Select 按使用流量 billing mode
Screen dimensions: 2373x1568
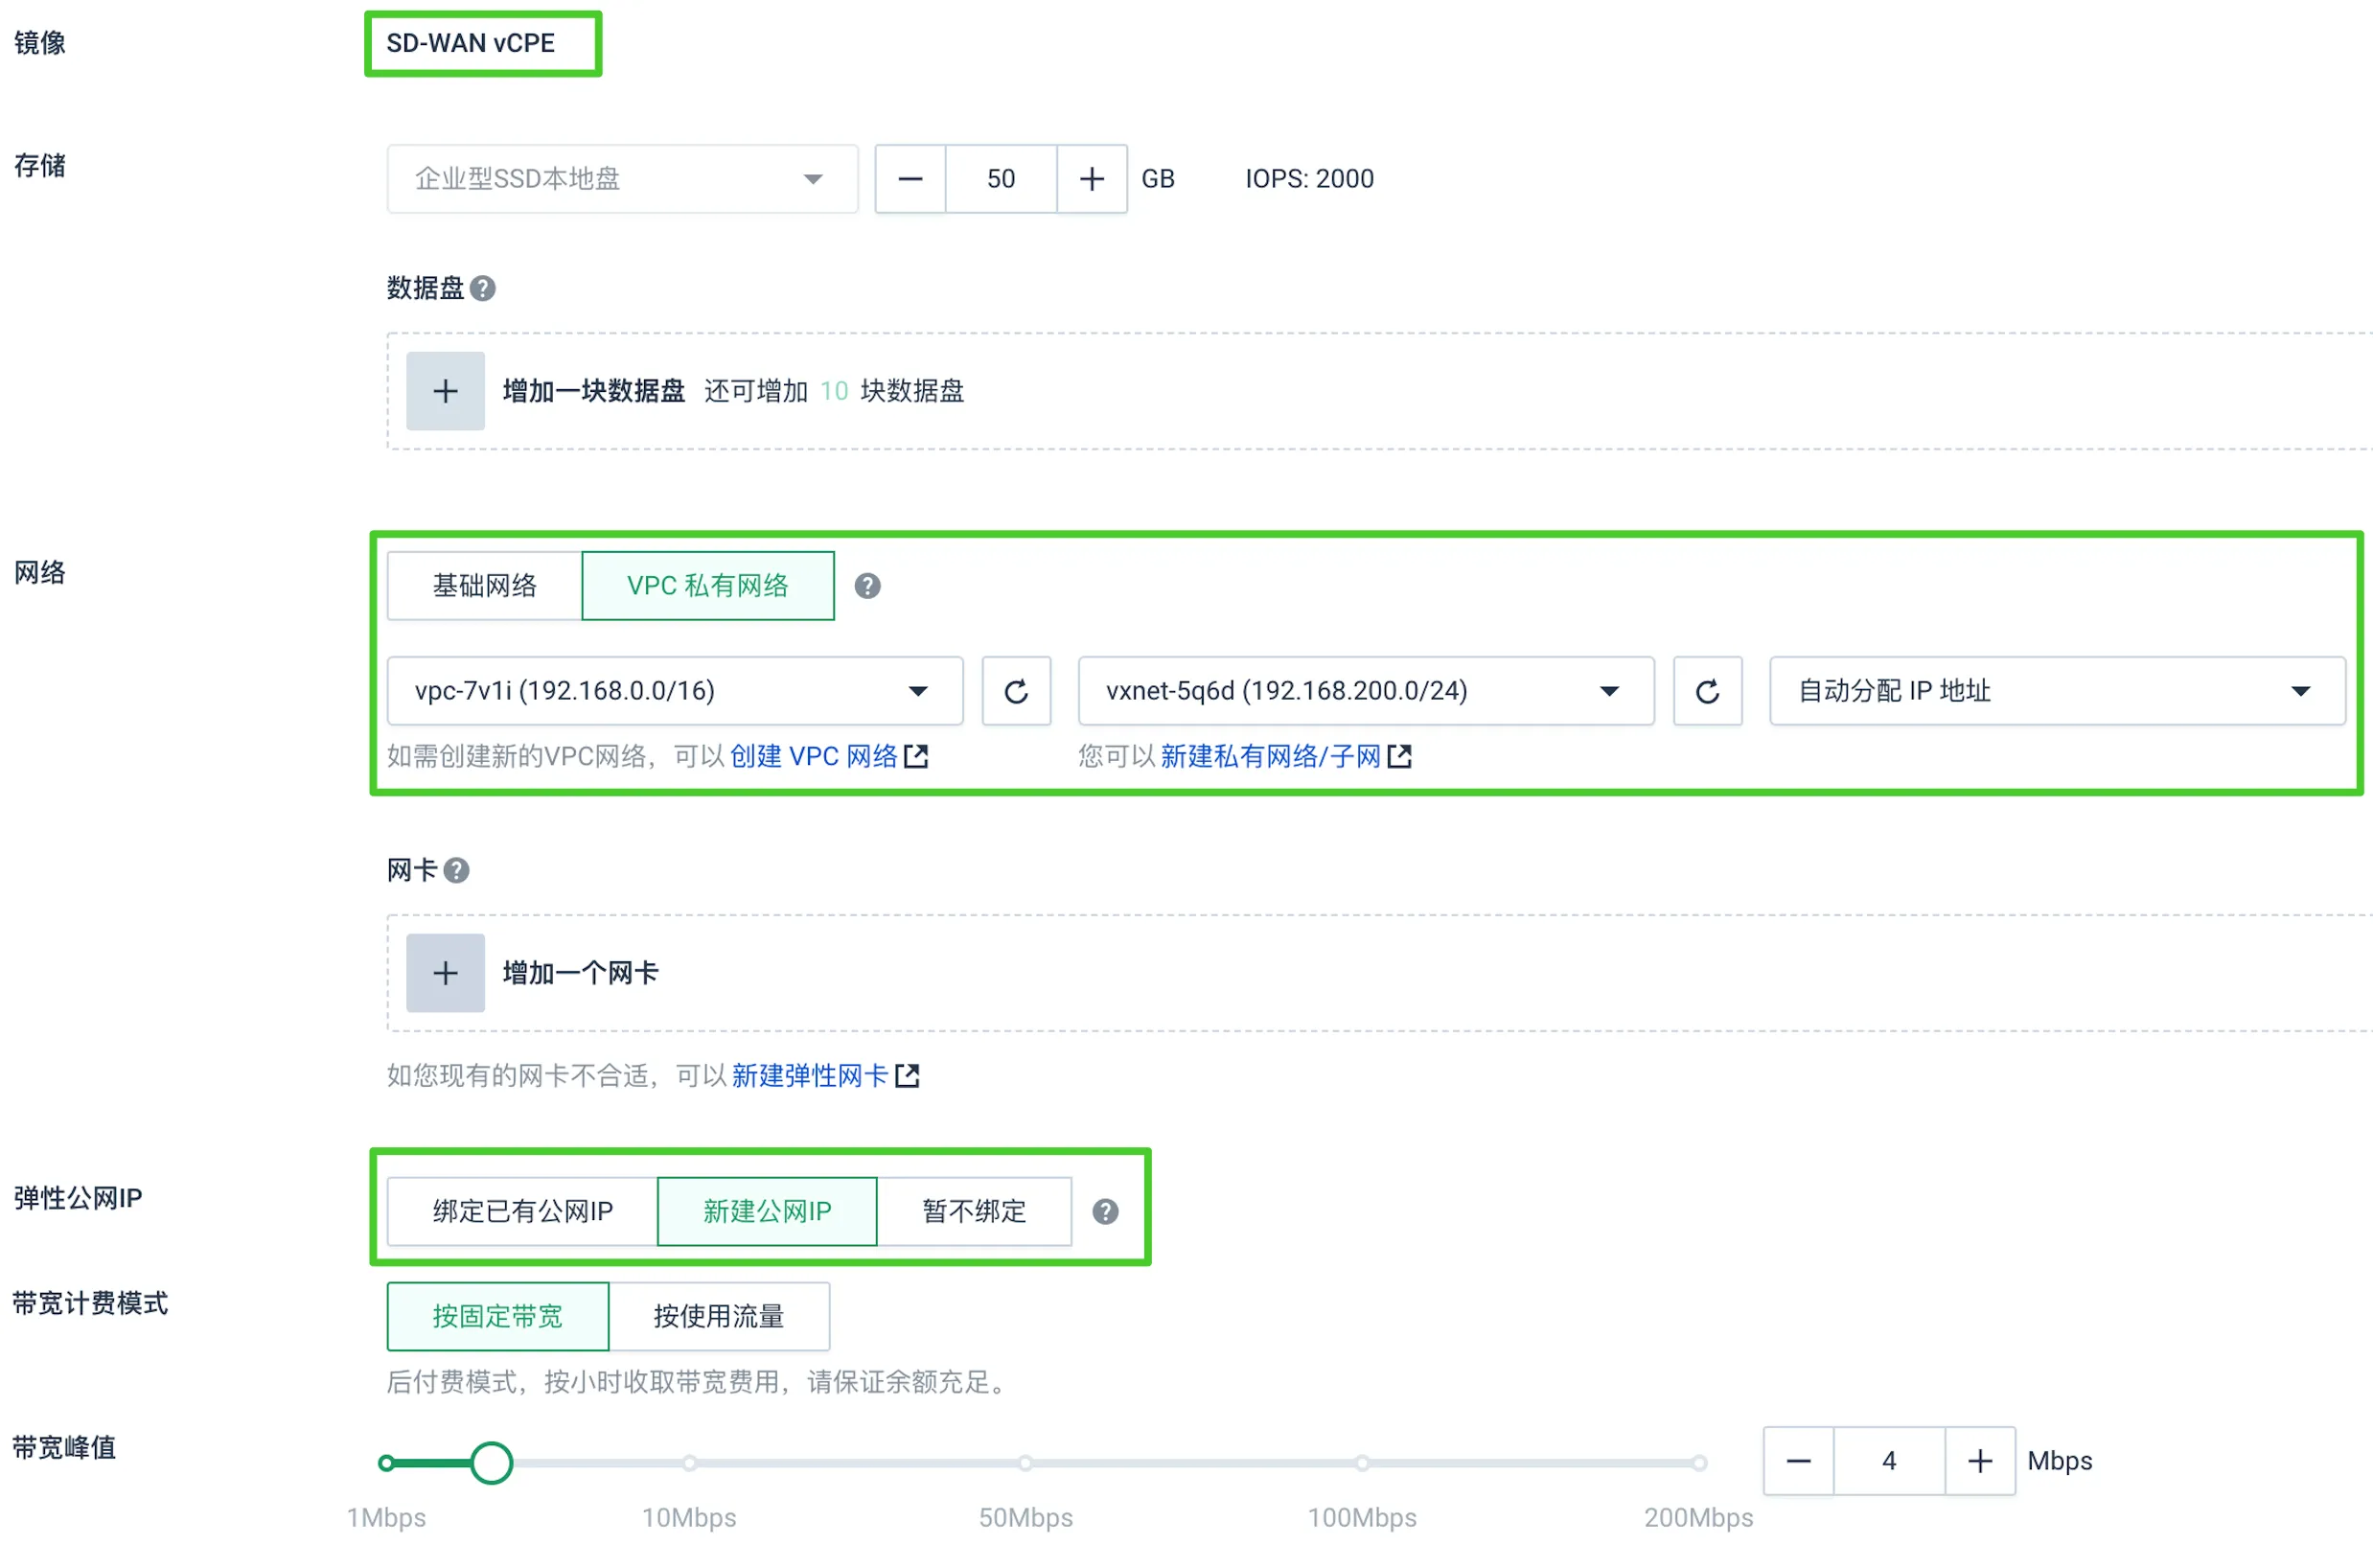tap(719, 1317)
